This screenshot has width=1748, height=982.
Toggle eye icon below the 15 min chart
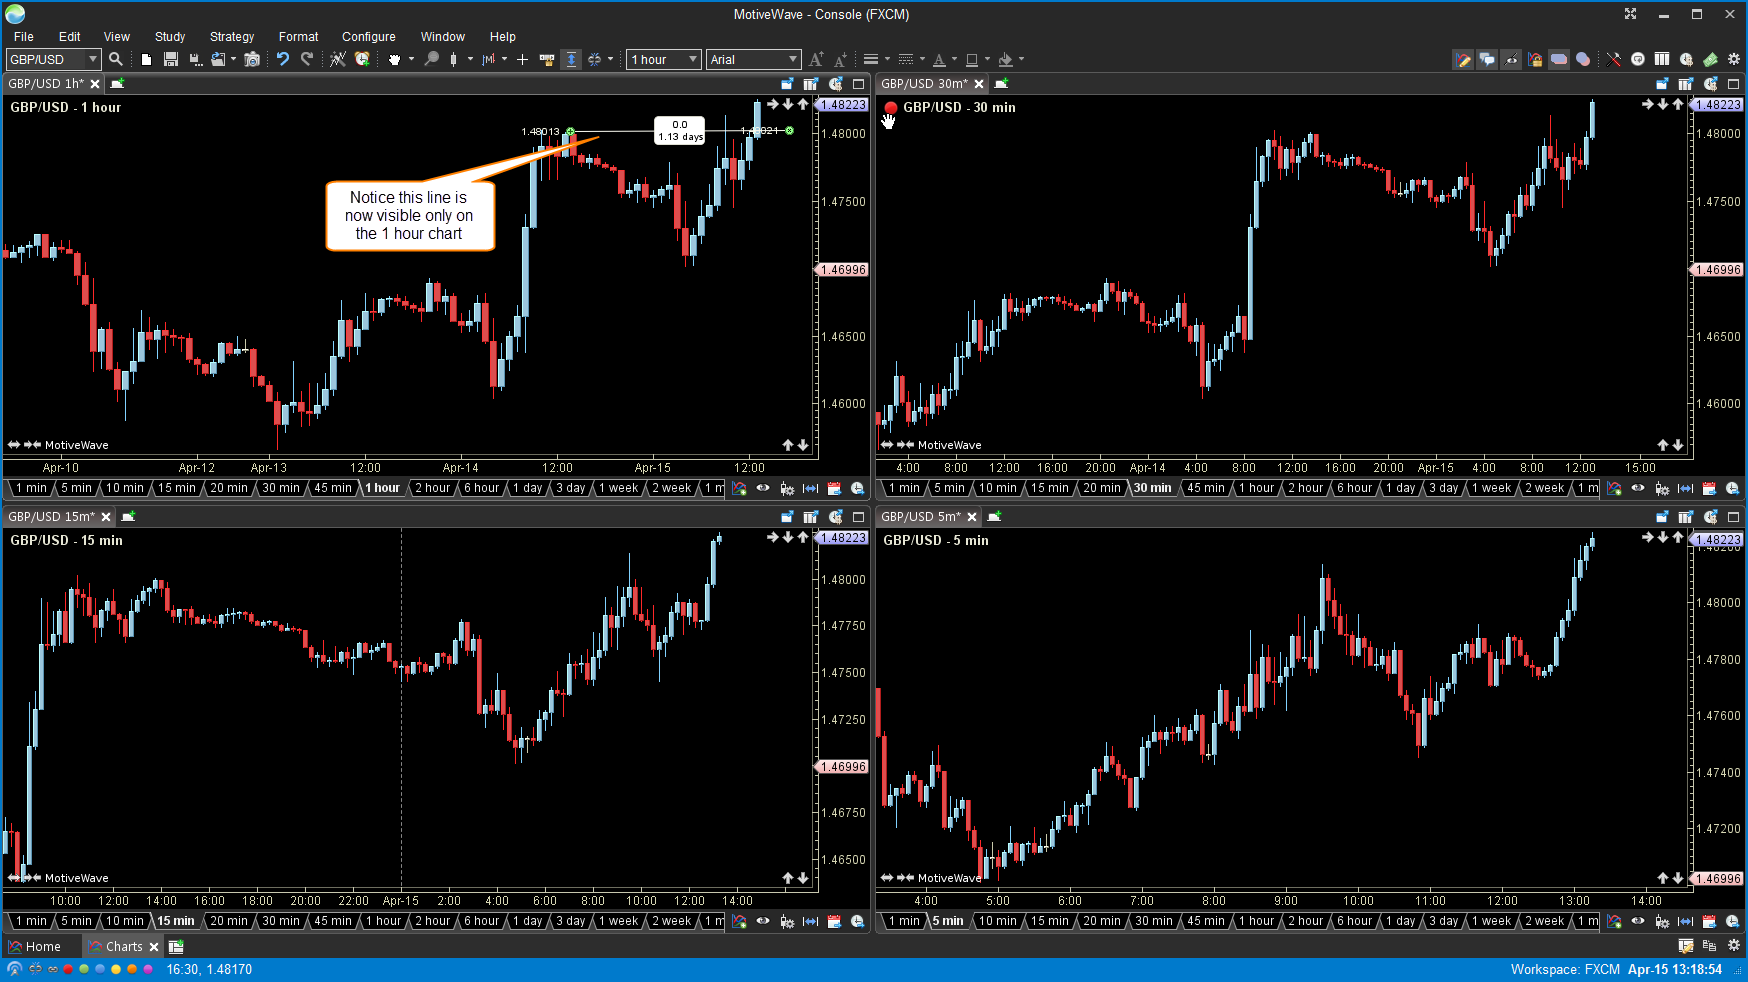tap(763, 921)
